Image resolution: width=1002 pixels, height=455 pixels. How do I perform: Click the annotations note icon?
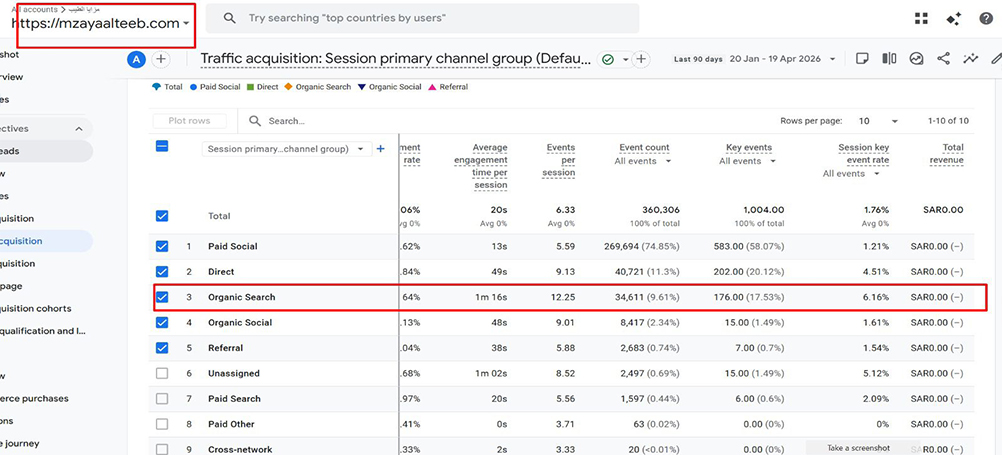pyautogui.click(x=862, y=59)
